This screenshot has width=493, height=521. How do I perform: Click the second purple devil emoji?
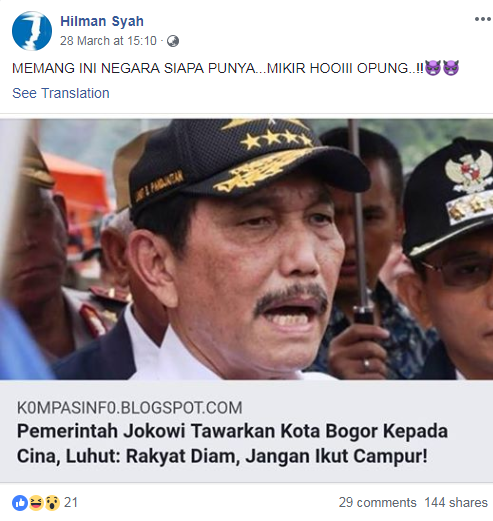coord(451,68)
